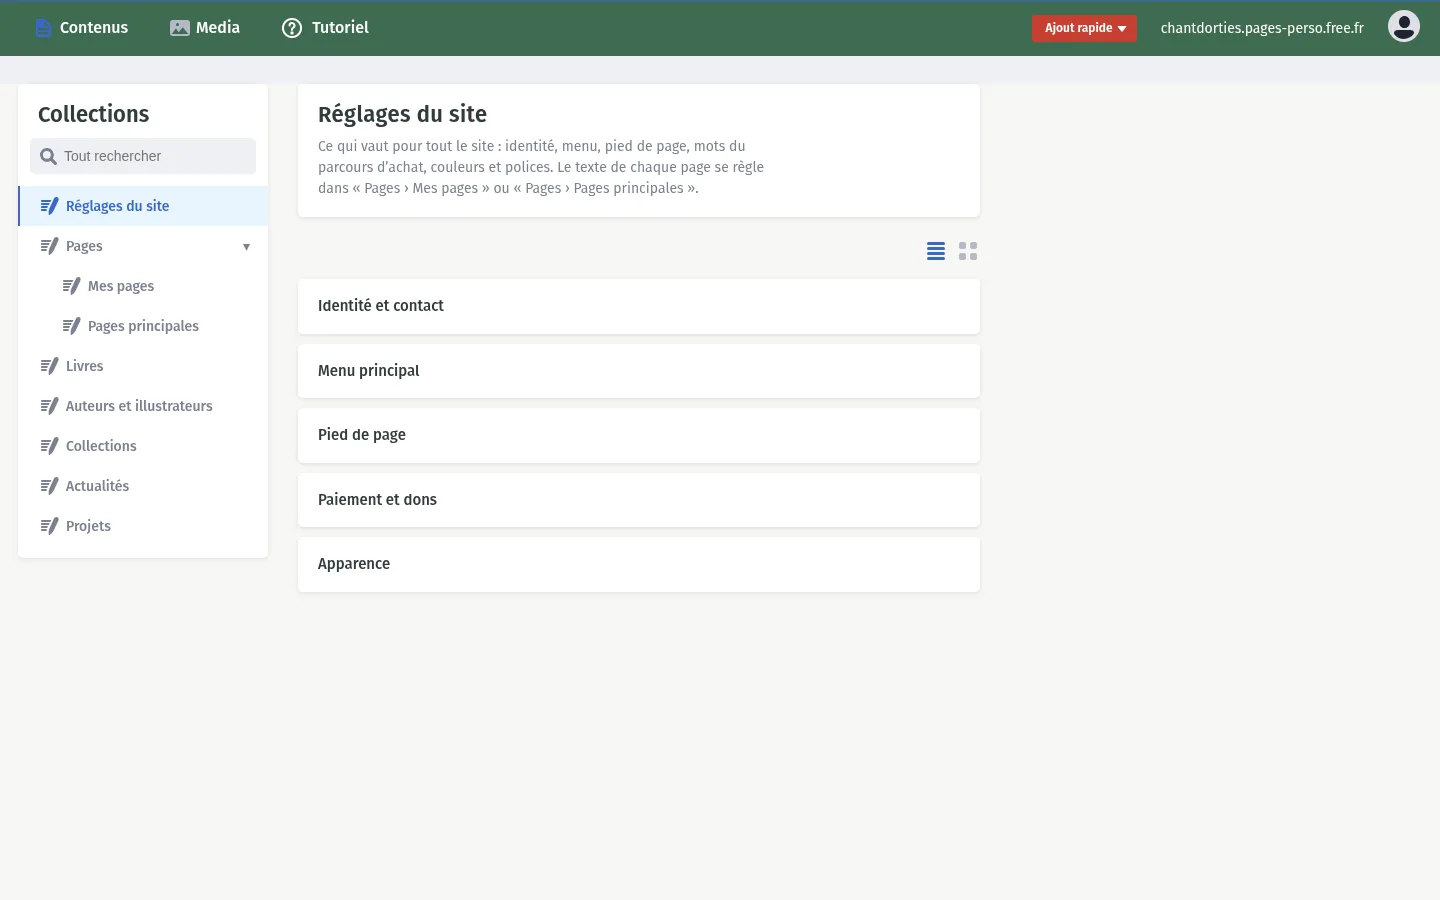The image size is (1440, 900).
Task: Open the Media tab
Action: [205, 28]
